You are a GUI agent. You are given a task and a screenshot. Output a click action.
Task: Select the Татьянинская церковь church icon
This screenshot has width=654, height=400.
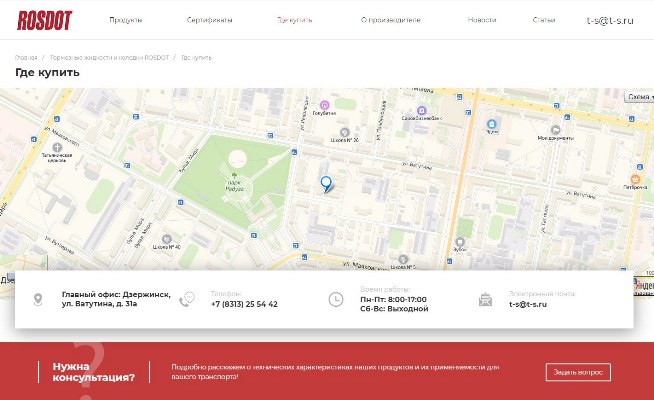(57, 147)
